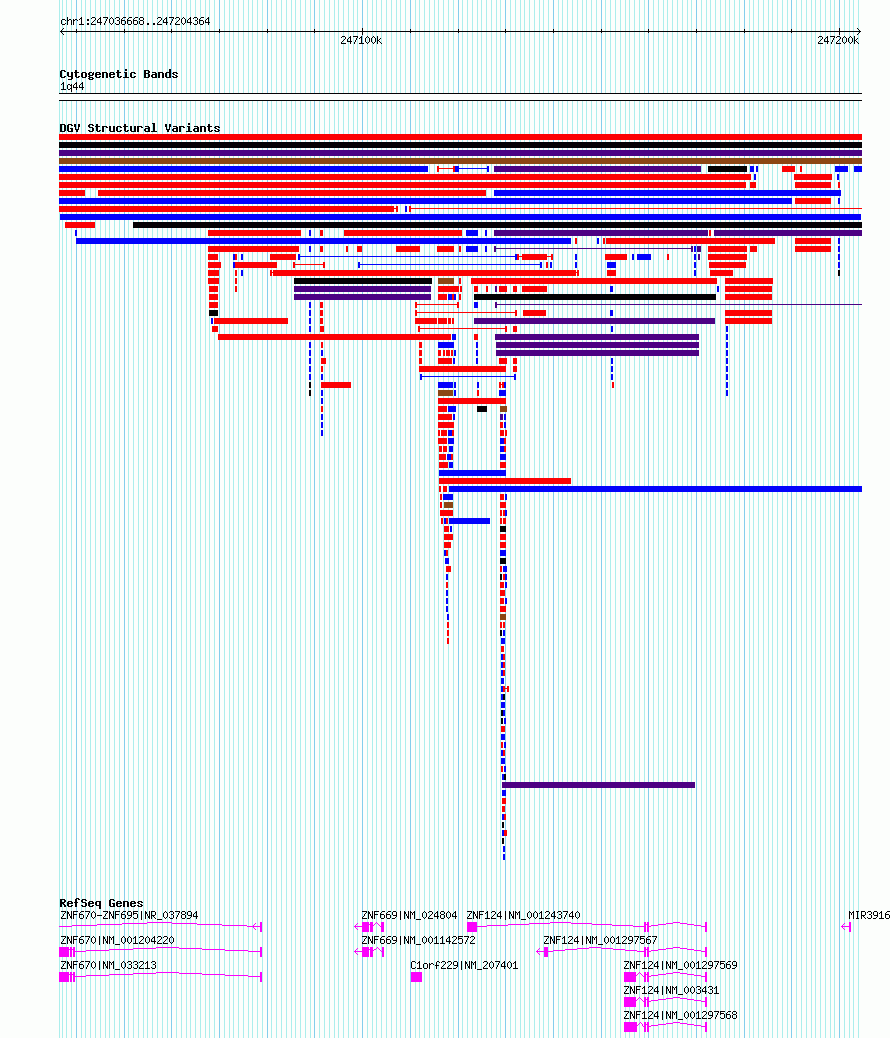890x1038 pixels.
Task: Open the ZNF124|NM_003431 gene label
Action: coord(671,990)
